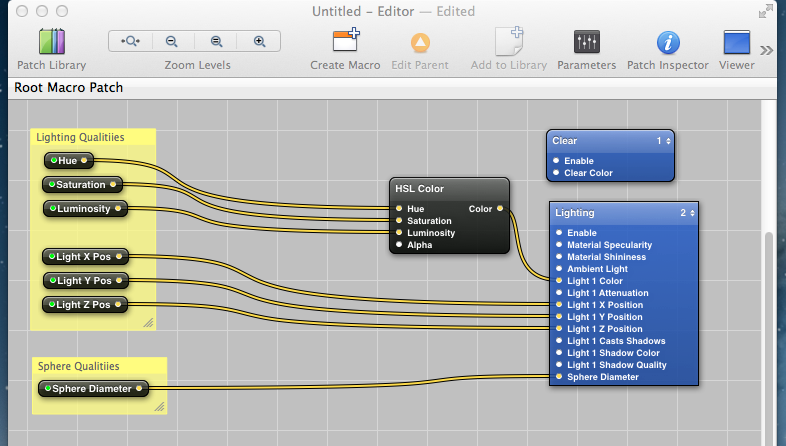The height and width of the screenshot is (446, 786).
Task: Select the Root Macro Patch breadcrumb
Action: [x=68, y=88]
